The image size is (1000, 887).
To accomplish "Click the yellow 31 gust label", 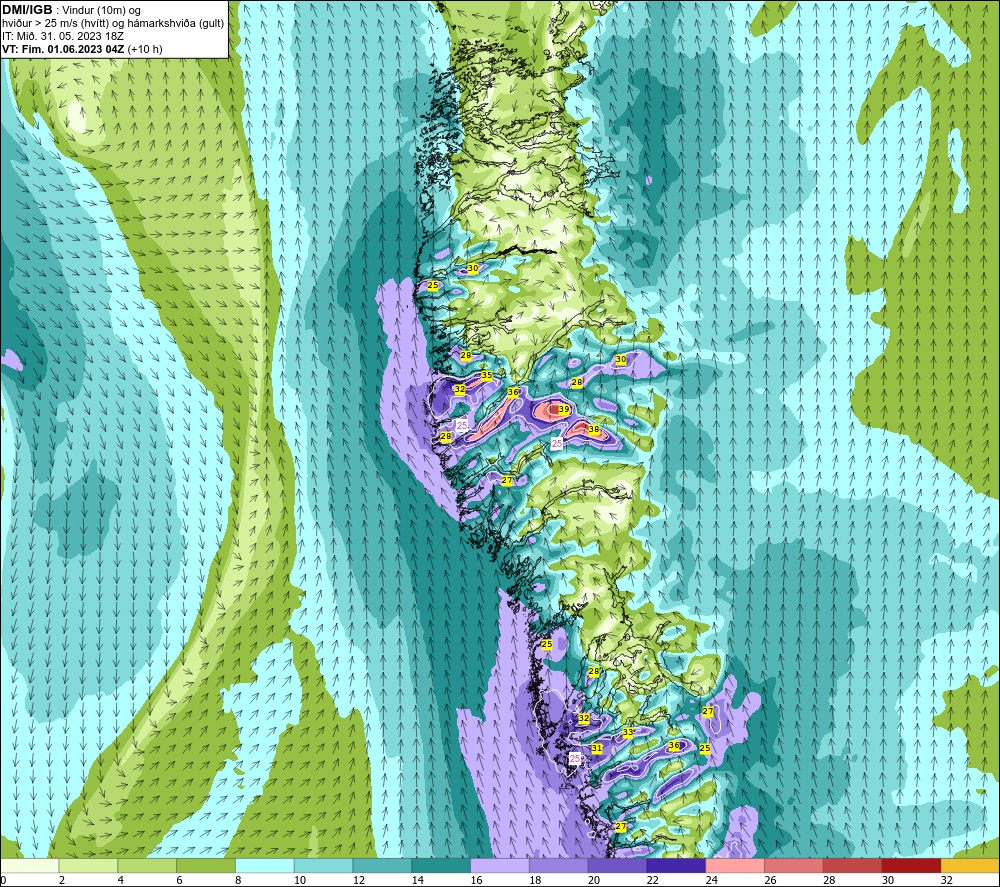I will point(596,748).
